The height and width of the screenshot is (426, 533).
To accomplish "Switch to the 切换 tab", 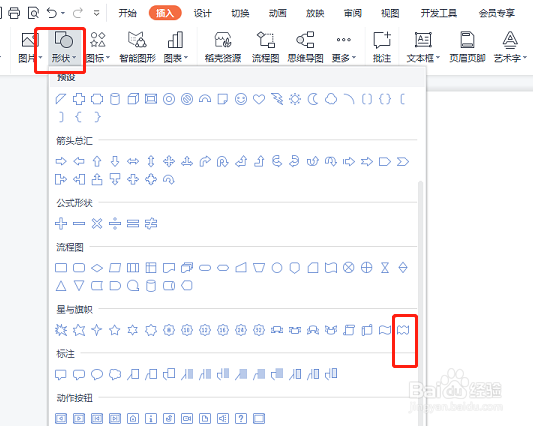I will 240,13.
